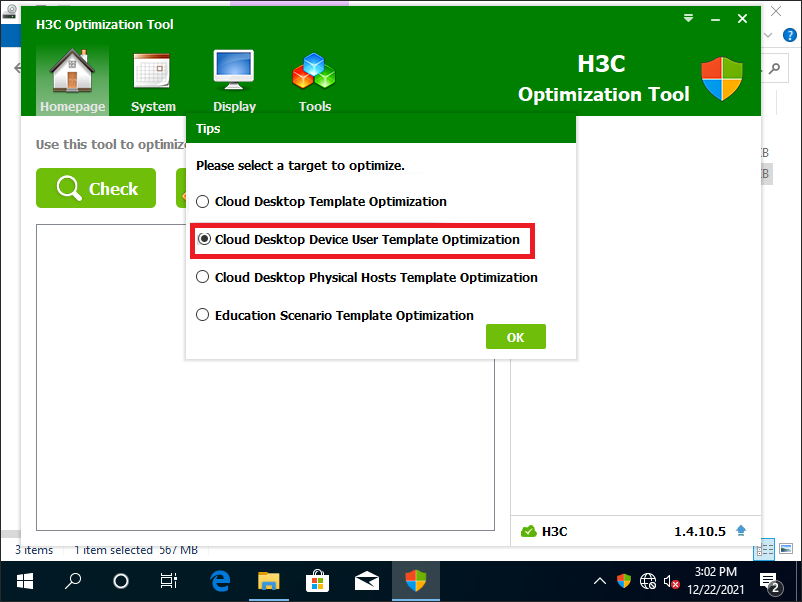Confirm the selection with OK button
The image size is (802, 602).
516,337
